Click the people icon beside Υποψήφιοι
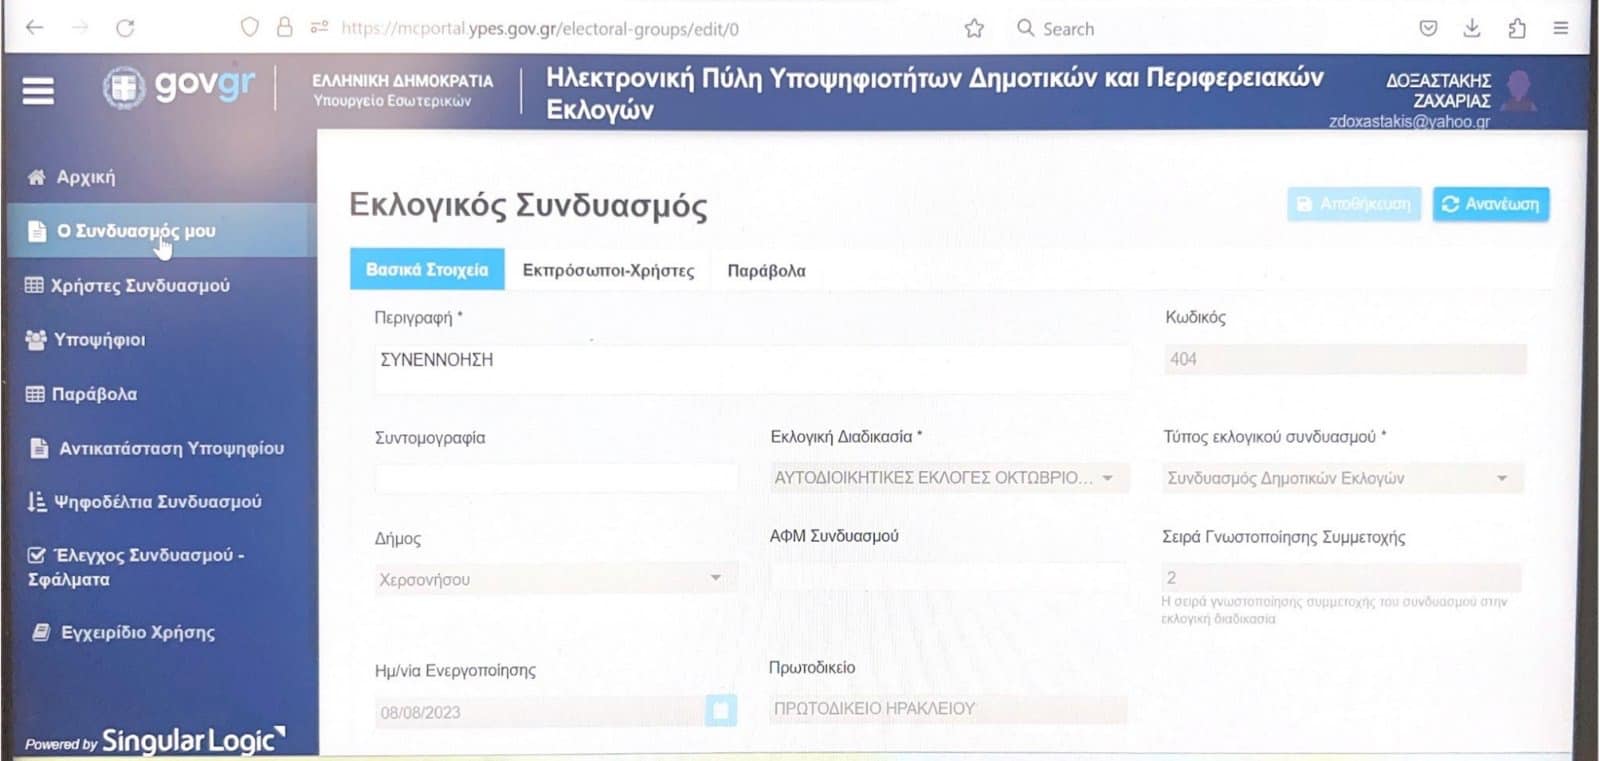Image resolution: width=1600 pixels, height=761 pixels. point(35,340)
